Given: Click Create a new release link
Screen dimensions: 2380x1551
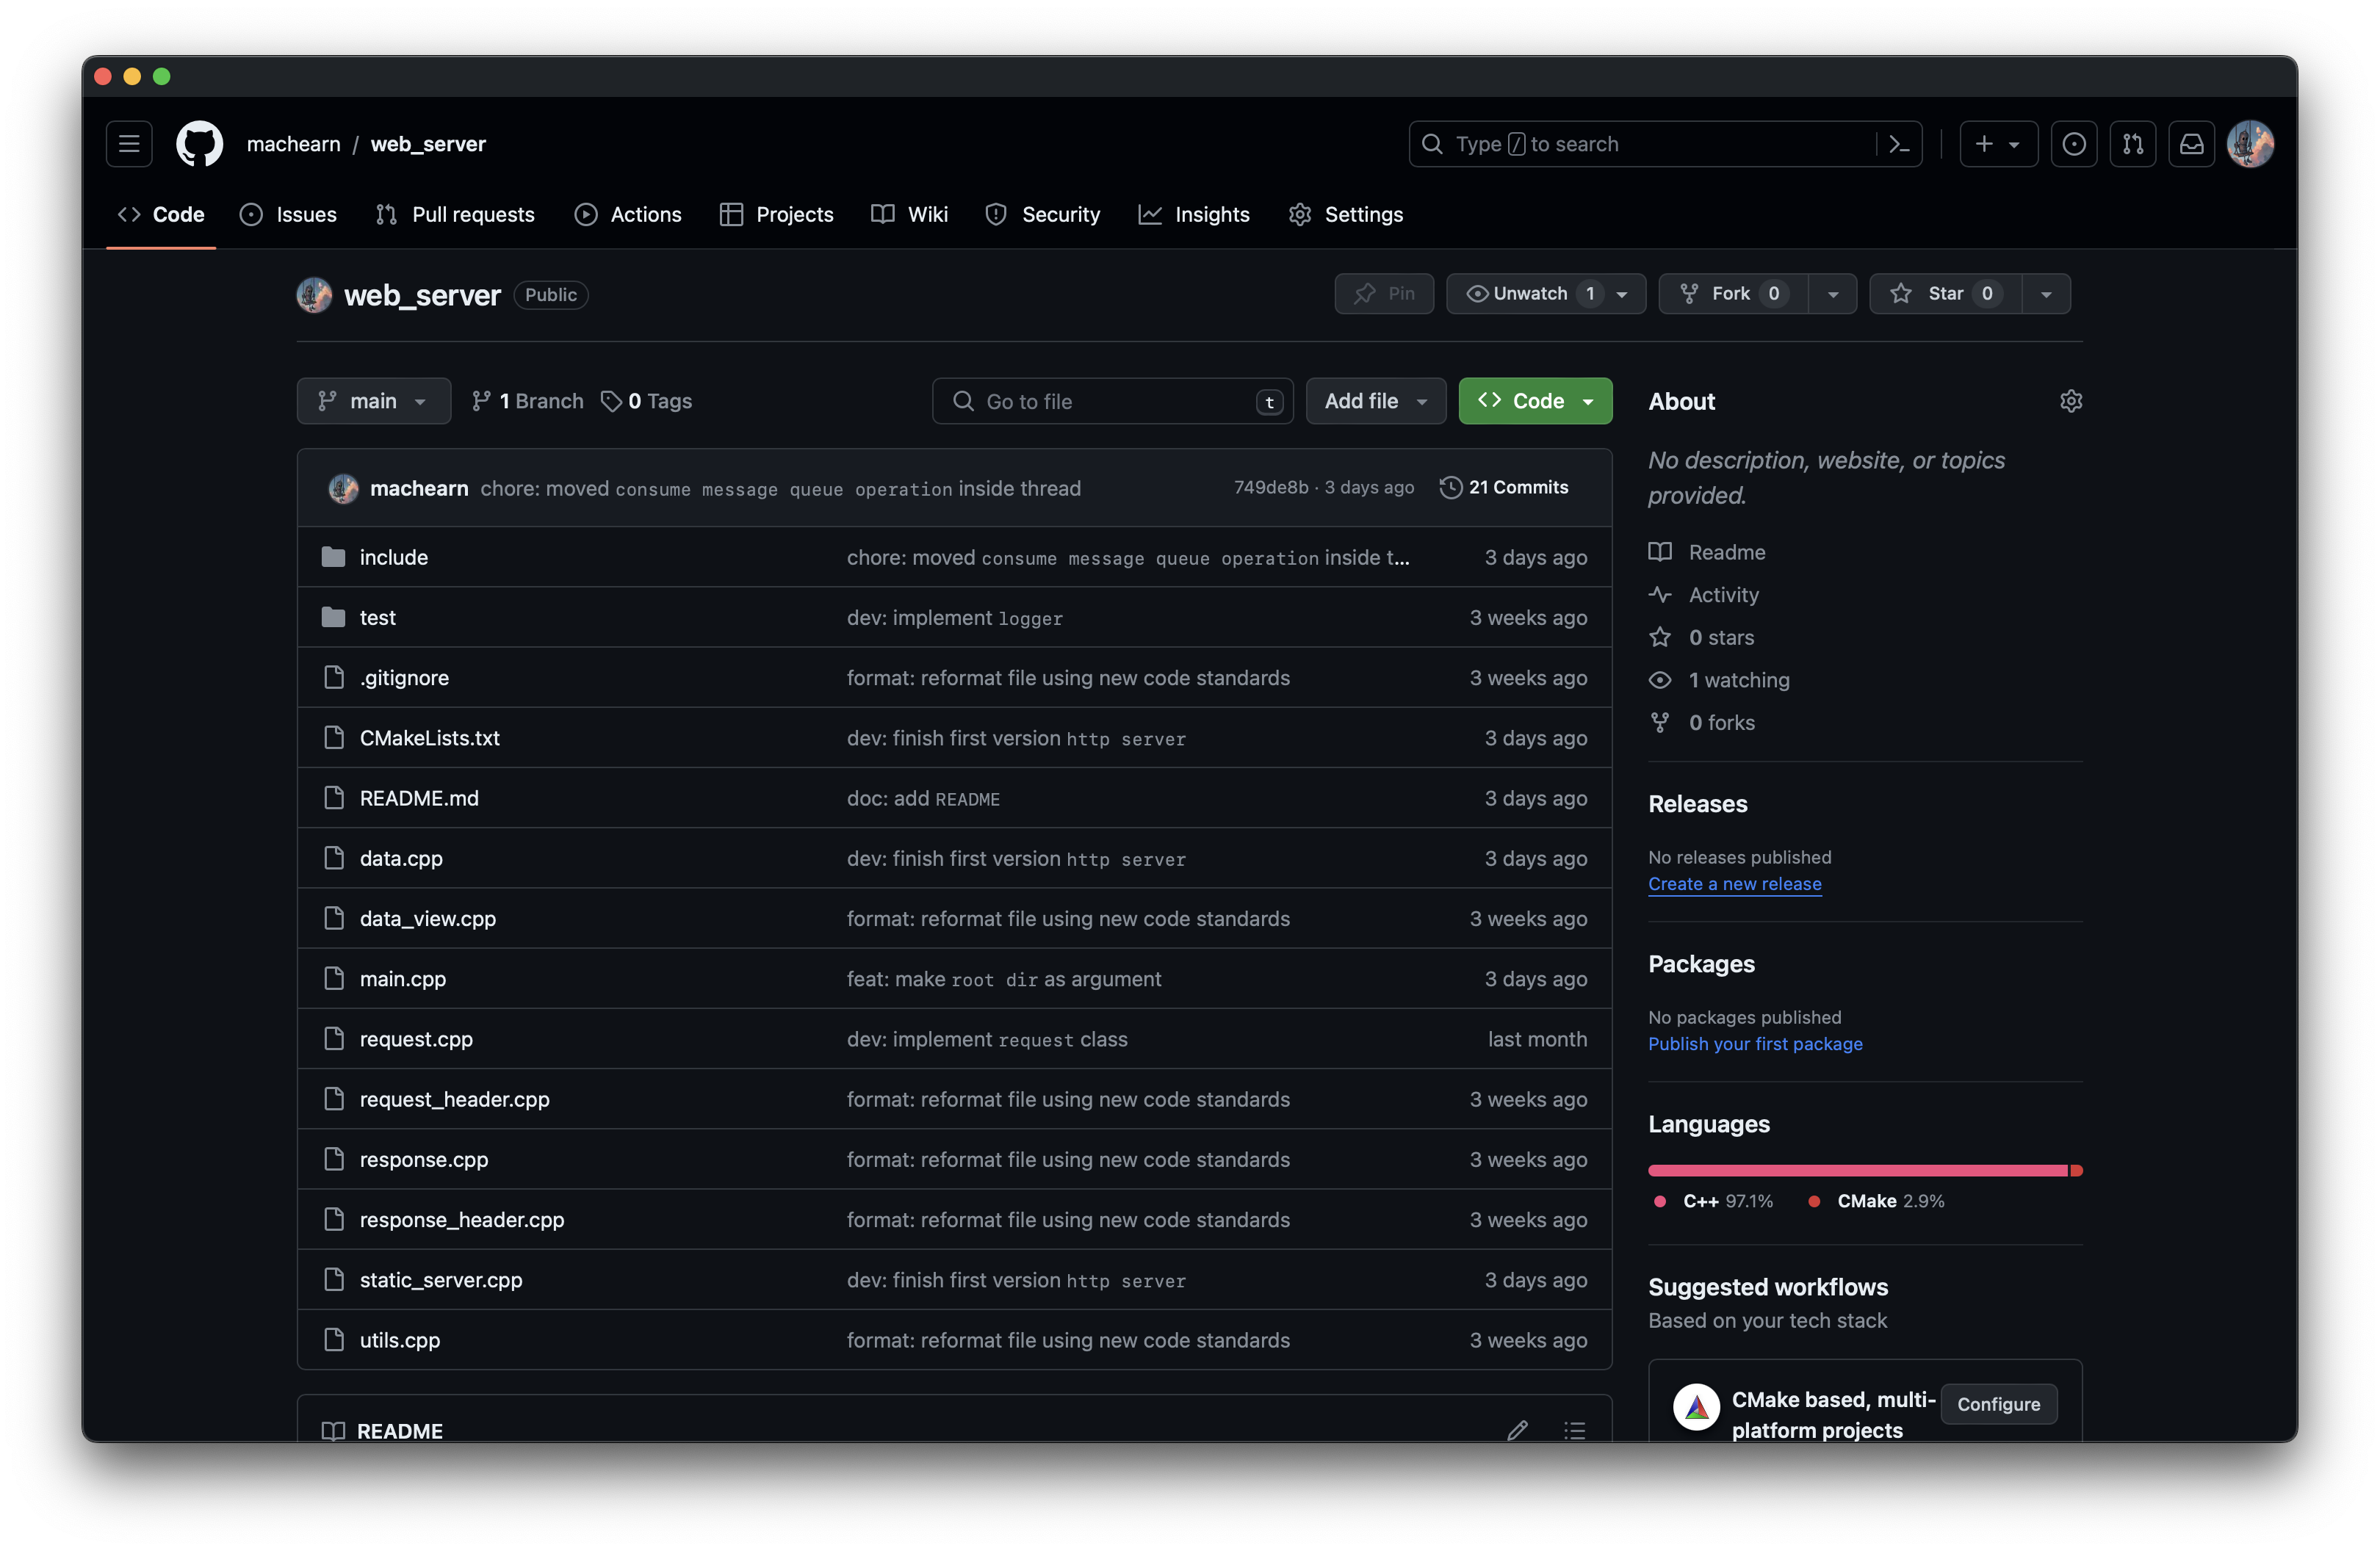Looking at the screenshot, I should click(1734, 884).
